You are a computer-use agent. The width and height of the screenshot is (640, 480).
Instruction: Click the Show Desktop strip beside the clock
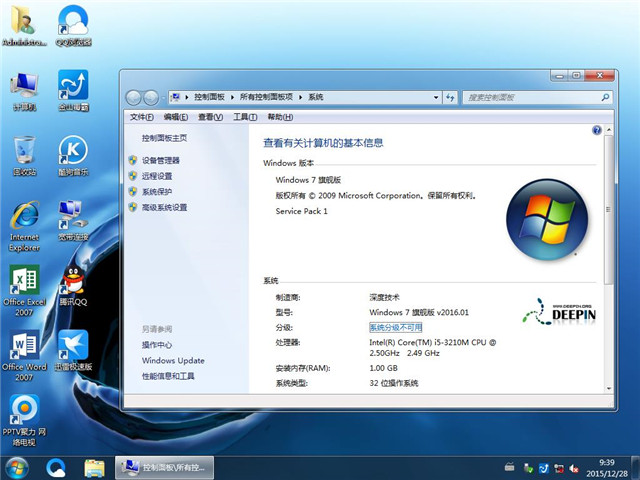636,468
